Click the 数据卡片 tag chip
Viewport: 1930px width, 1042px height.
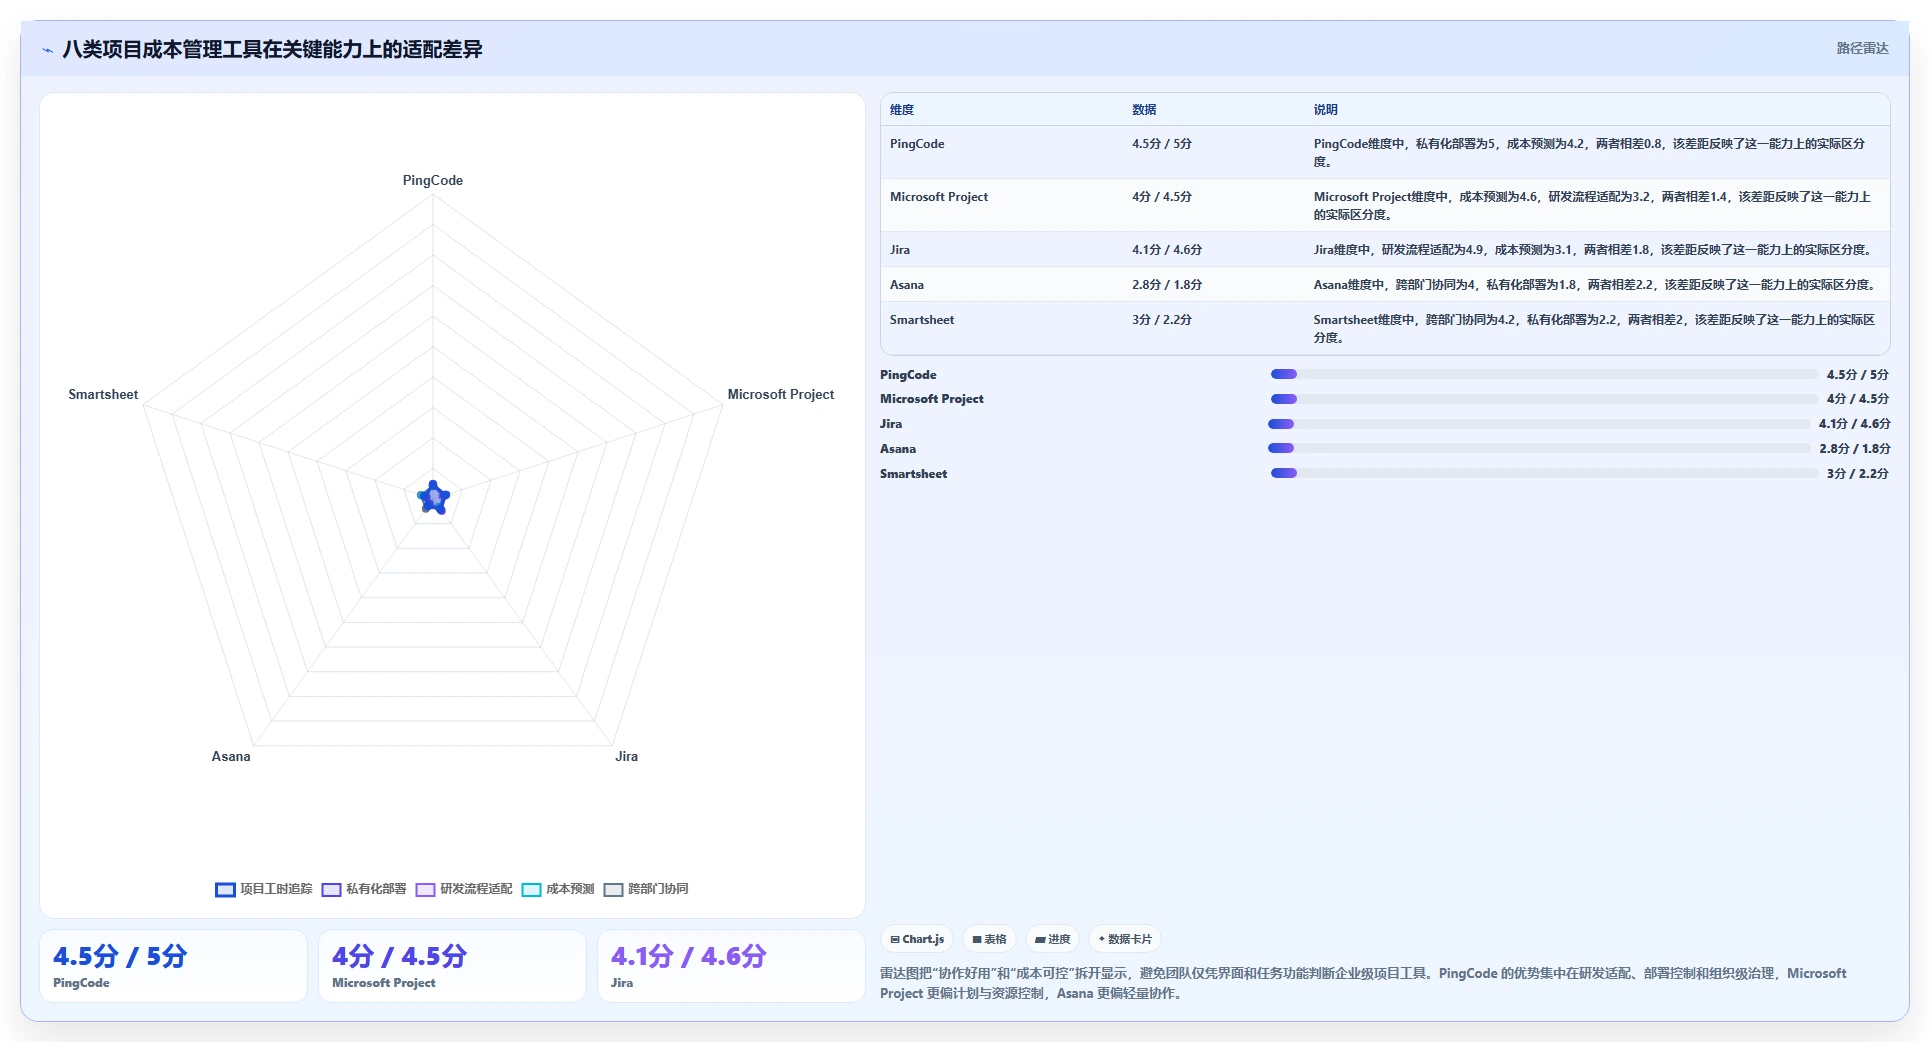1125,939
